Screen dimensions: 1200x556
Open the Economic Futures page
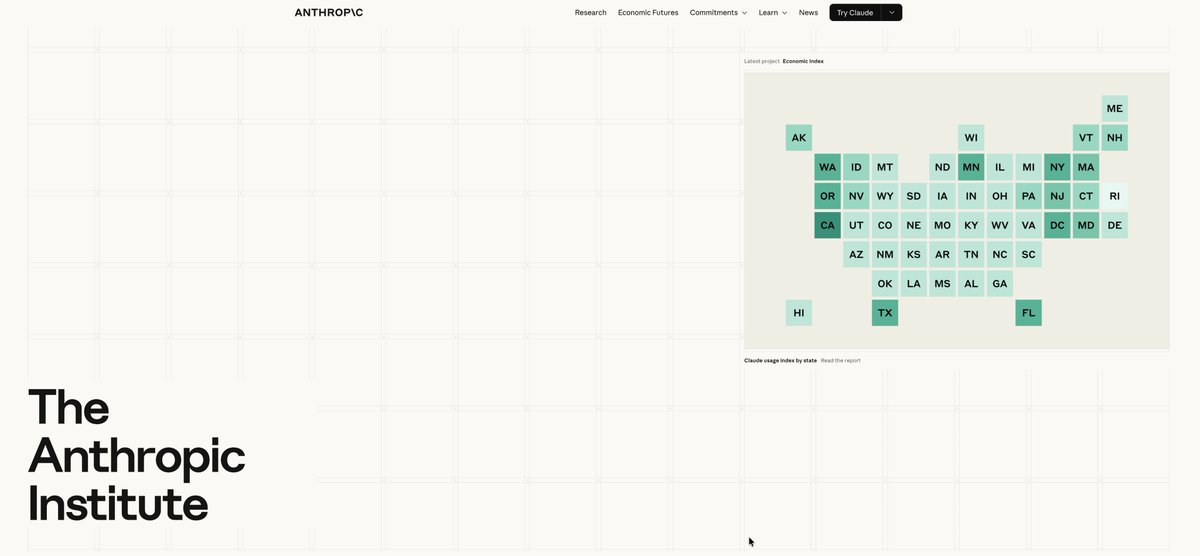[648, 13]
